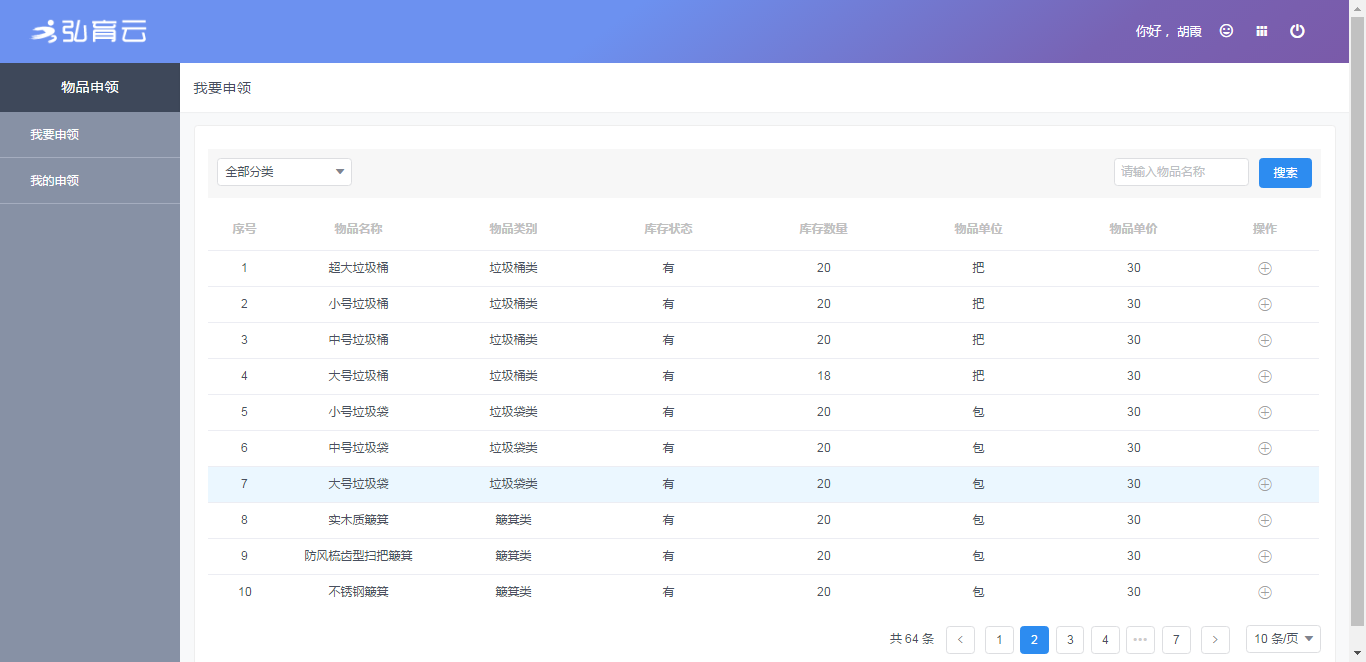Image resolution: width=1366 pixels, height=662 pixels.
Task: Click the power logout icon
Action: tap(1297, 31)
